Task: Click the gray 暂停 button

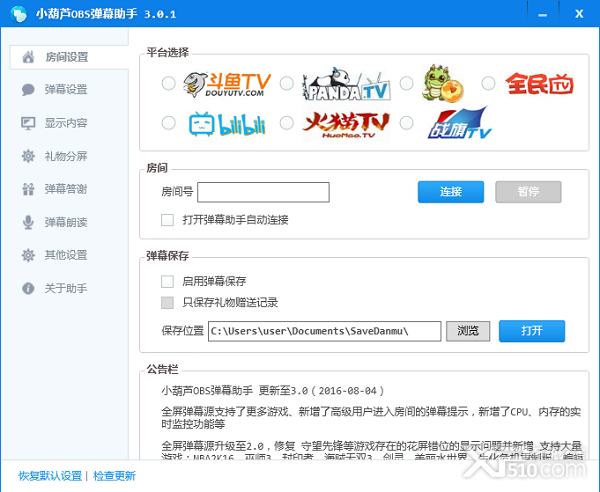Action: point(528,192)
